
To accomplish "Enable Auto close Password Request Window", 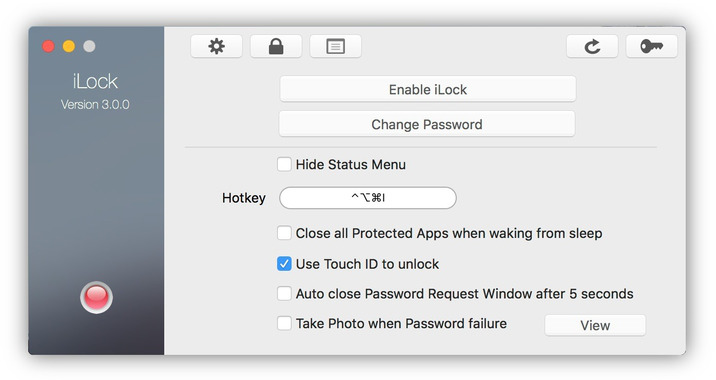I will 284,293.
